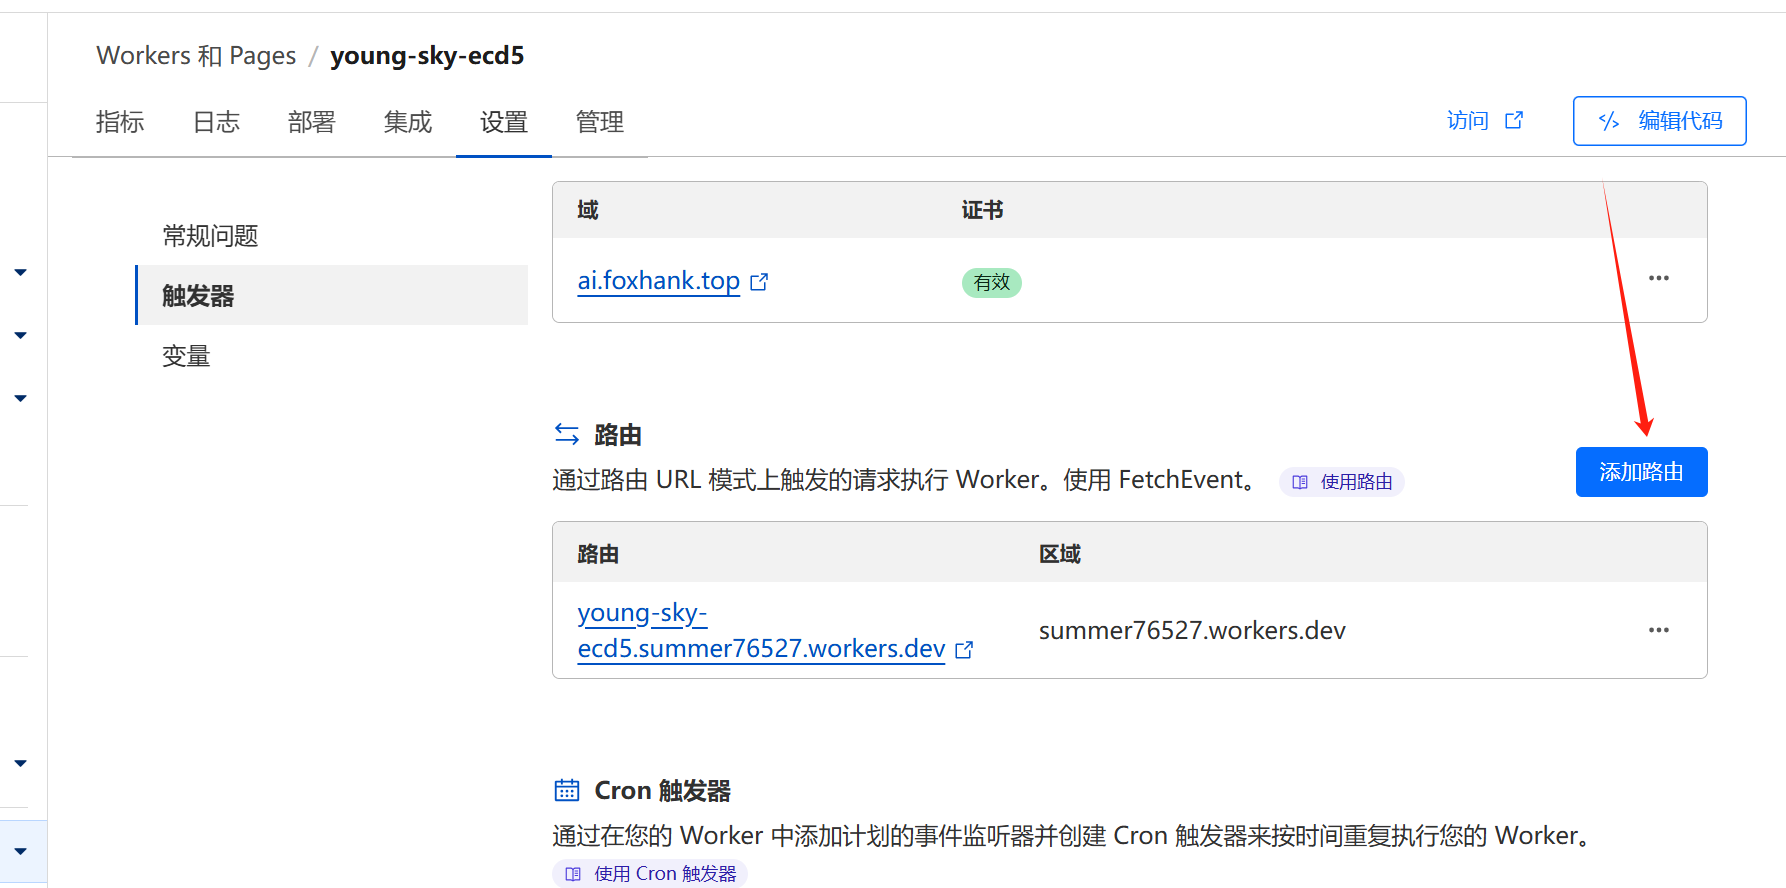Screen dimensions: 1786x888
Task: Open the ai.foxhank.top domain link
Action: pos(659,281)
